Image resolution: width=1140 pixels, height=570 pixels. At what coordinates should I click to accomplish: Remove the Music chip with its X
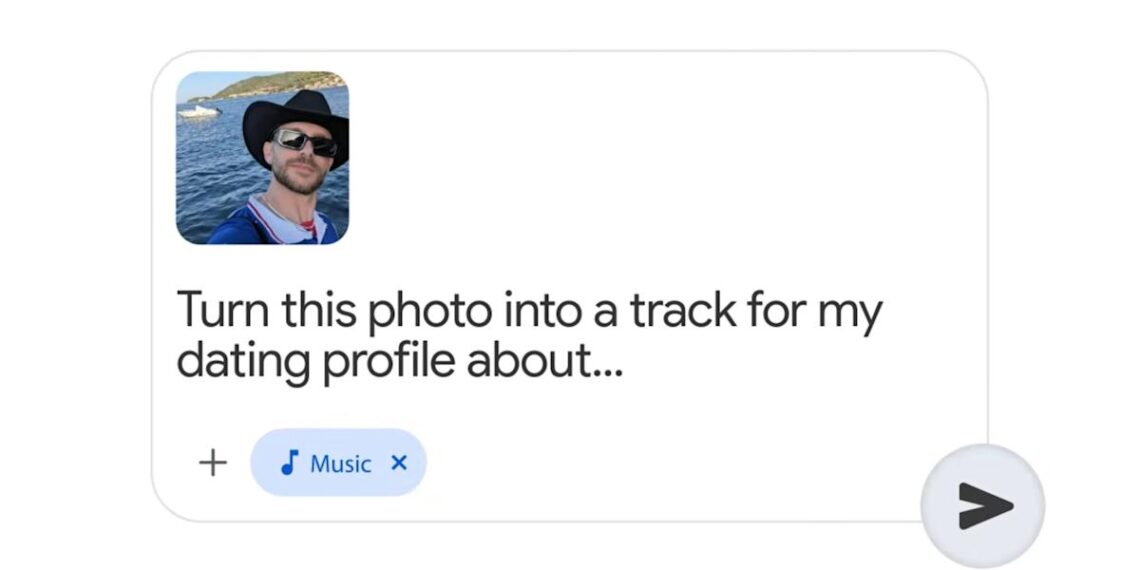click(399, 462)
